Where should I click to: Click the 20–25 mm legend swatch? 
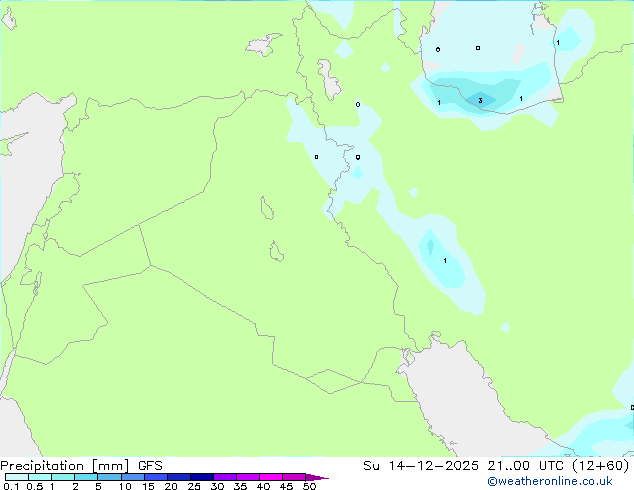tap(179, 477)
